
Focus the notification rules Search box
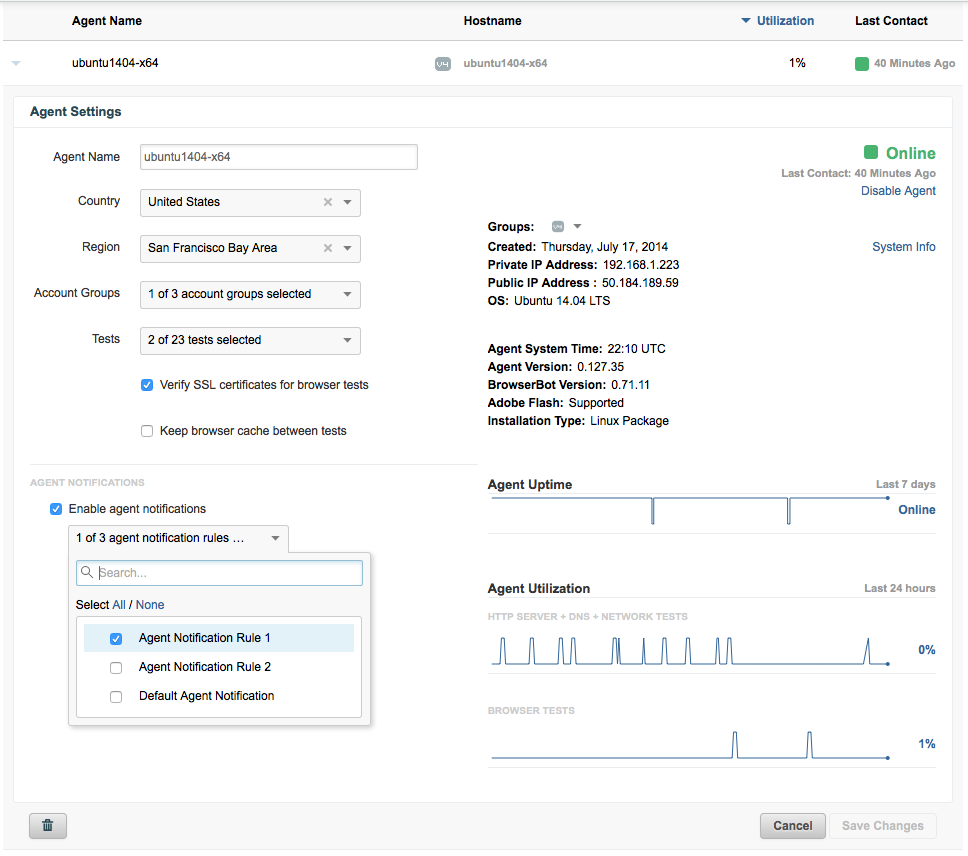tap(219, 573)
